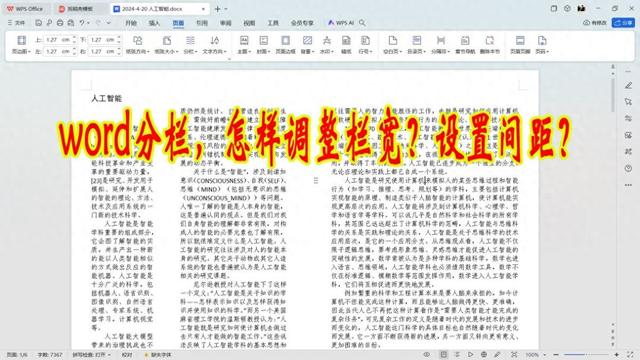Open the 纸张方向 paper orientation dropdown
The height and width of the screenshot is (360, 640).
coord(138,45)
